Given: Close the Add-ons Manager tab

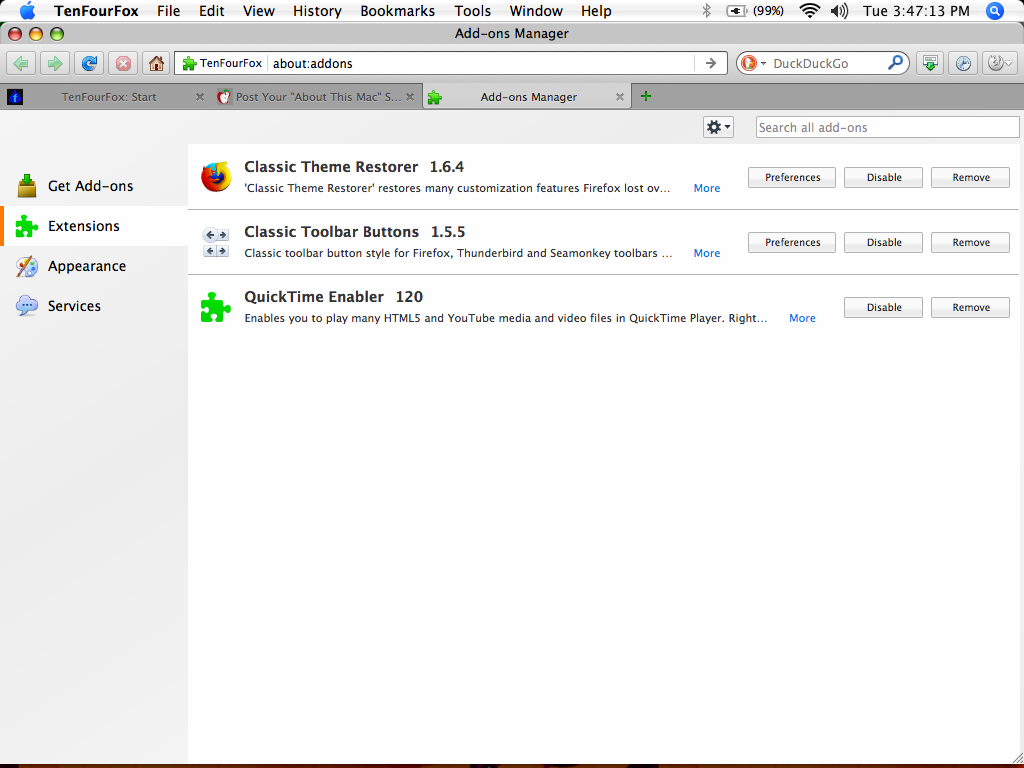Looking at the screenshot, I should pos(620,97).
